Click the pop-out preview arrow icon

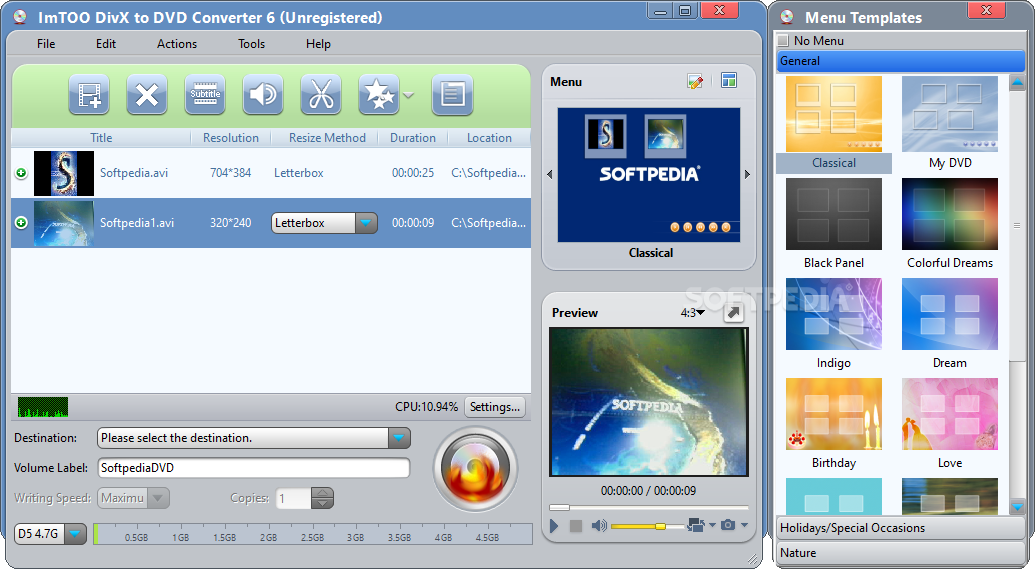tap(733, 313)
